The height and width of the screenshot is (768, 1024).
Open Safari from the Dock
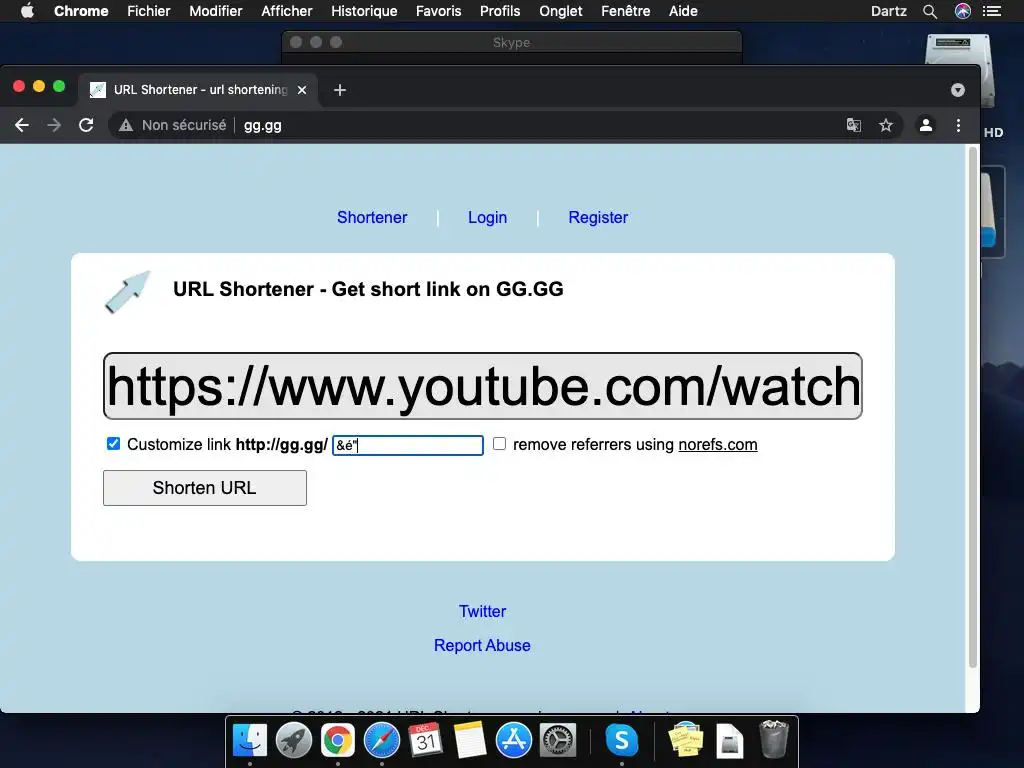pos(381,740)
